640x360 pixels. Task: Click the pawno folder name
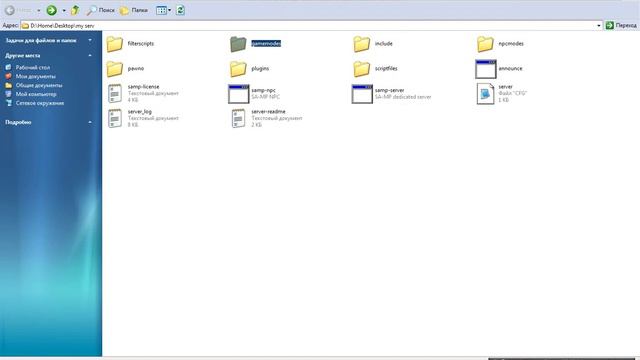pos(136,68)
